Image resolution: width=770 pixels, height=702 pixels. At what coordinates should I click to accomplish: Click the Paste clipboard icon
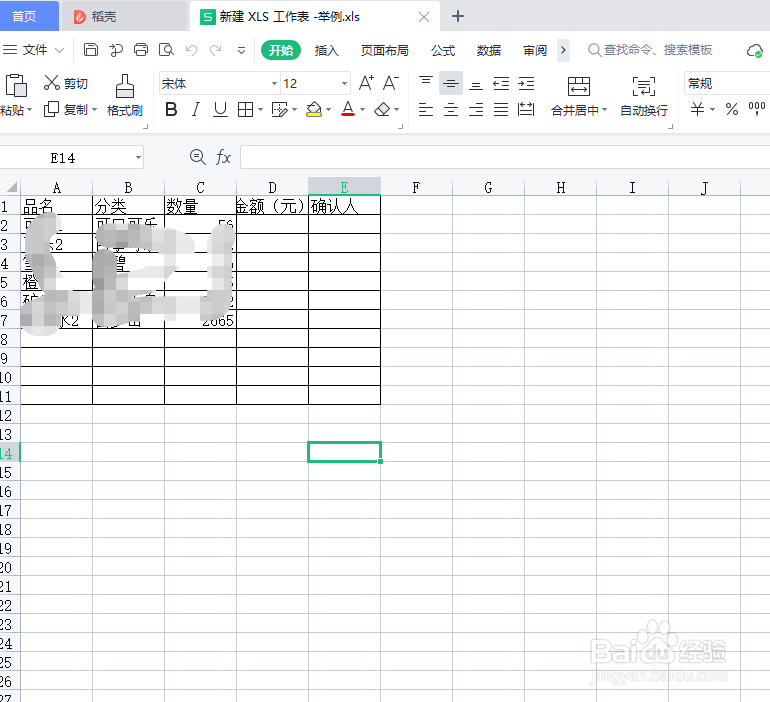pos(16,85)
